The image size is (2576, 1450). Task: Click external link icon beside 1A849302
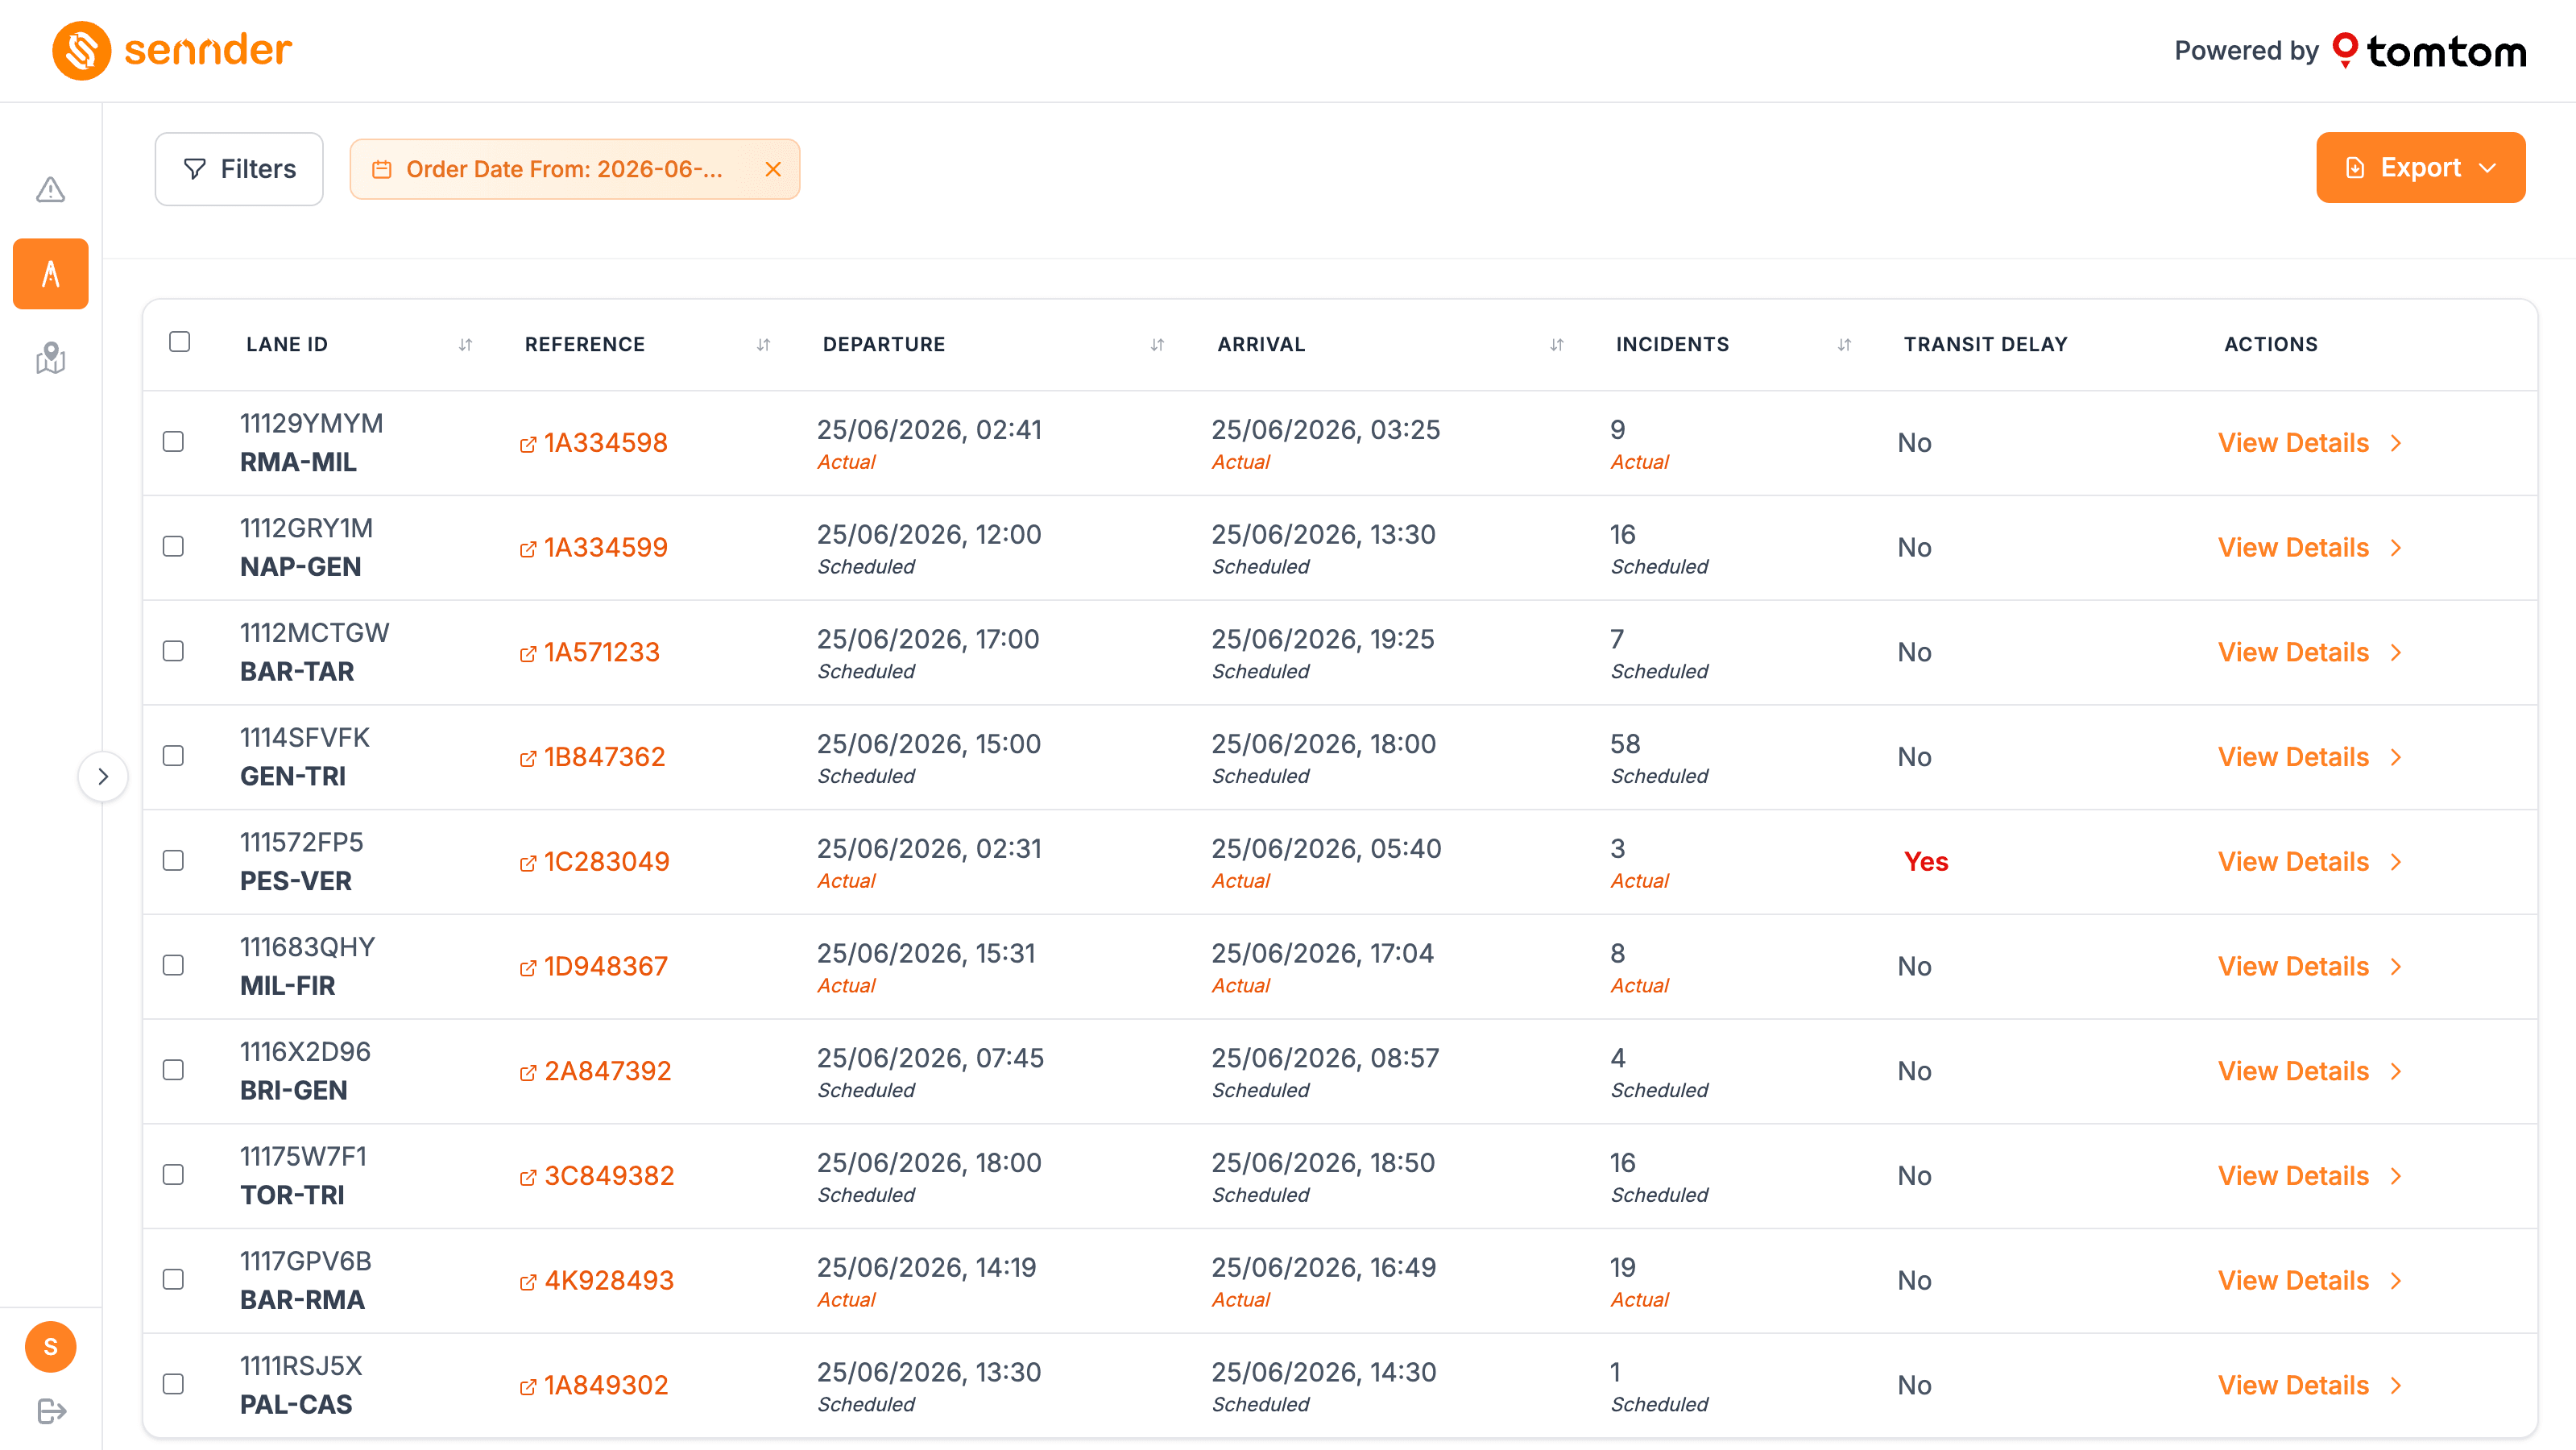tap(528, 1387)
